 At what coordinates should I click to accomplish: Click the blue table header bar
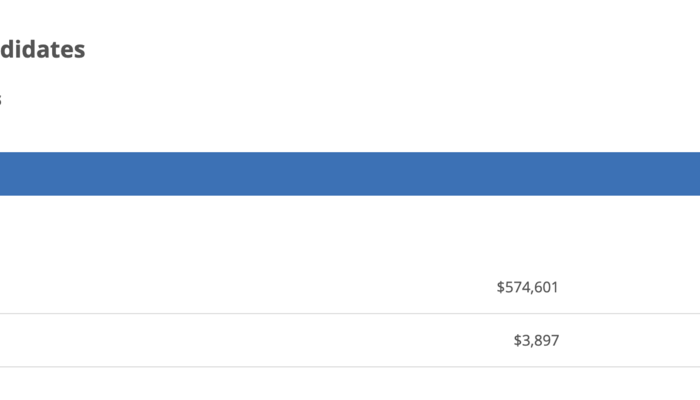(x=350, y=173)
